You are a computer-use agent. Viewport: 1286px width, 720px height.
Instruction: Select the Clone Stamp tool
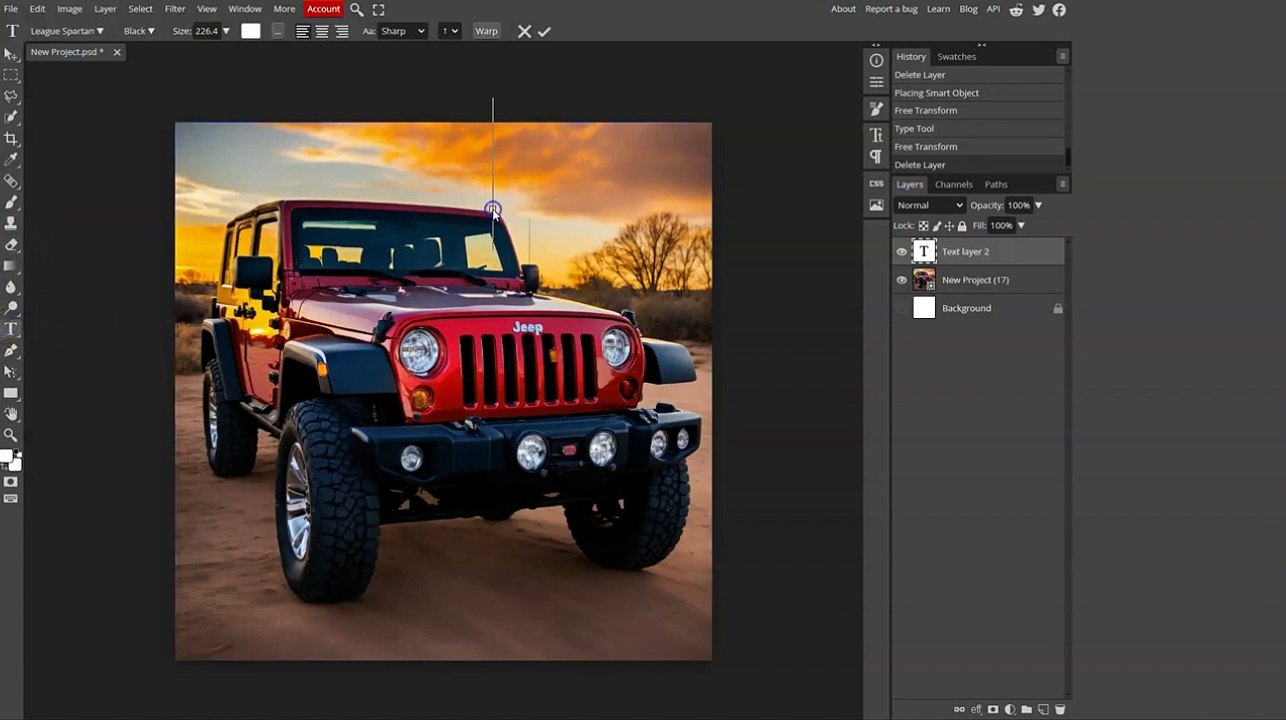11,223
